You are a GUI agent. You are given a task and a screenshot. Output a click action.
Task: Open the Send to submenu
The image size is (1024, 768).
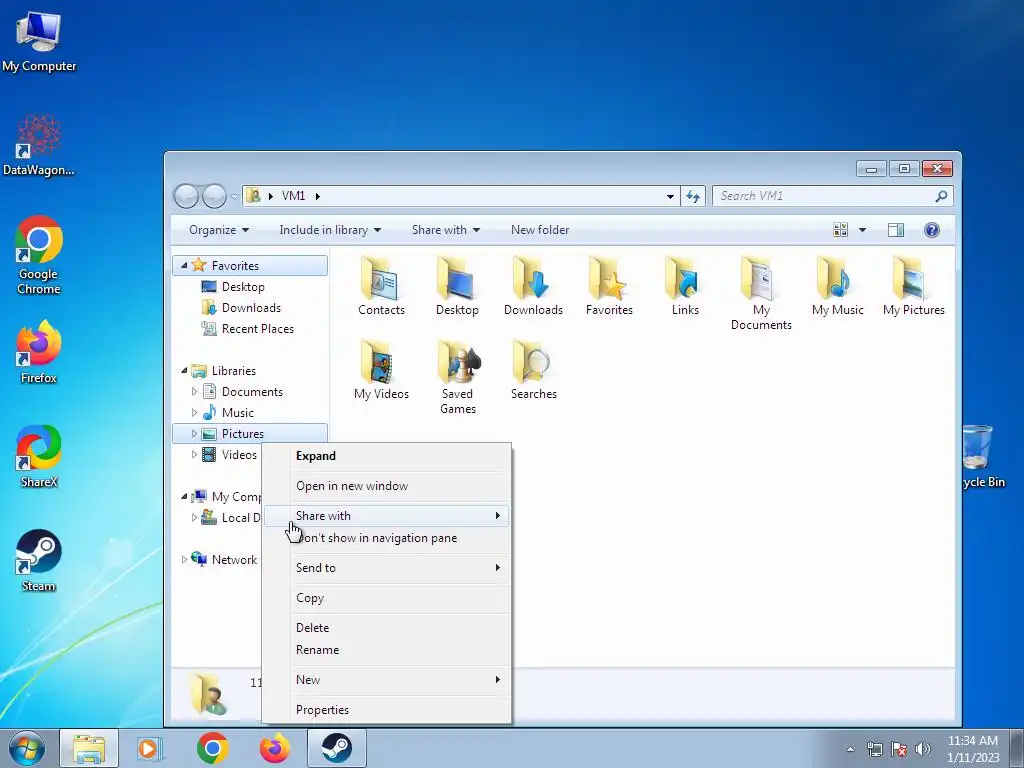pyautogui.click(x=387, y=568)
